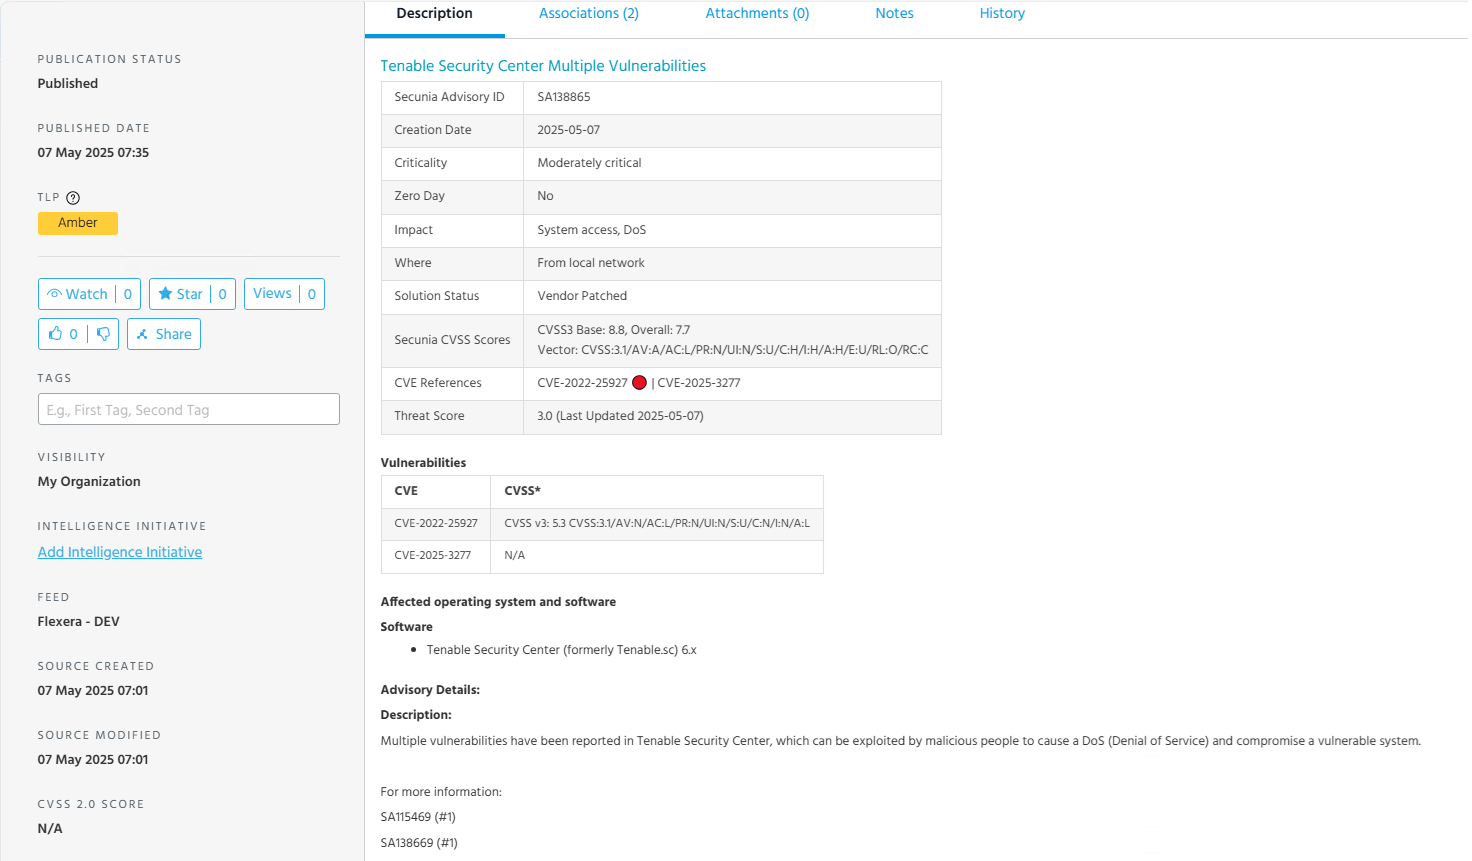
Task: Select Moderately critical criticality value
Action: tap(589, 163)
